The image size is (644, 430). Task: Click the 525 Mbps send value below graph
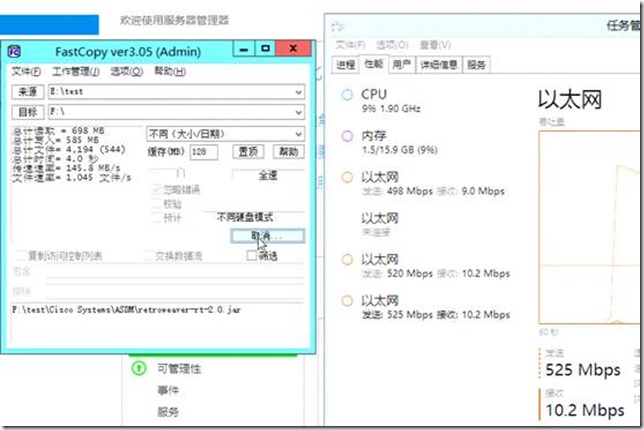[x=583, y=370]
